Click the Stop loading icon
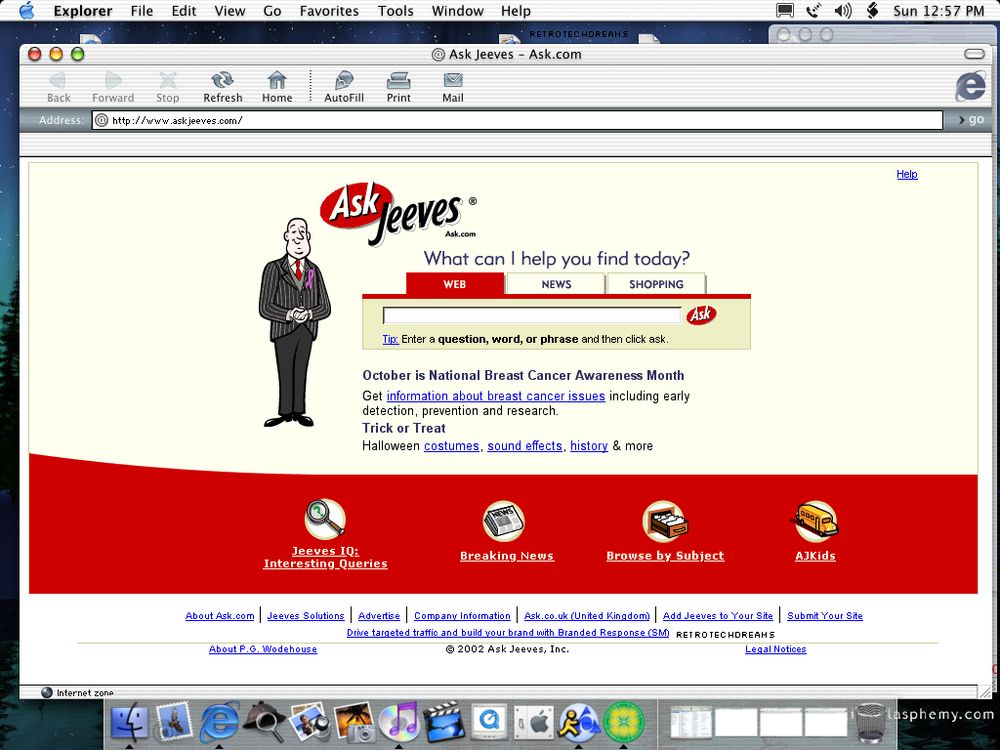Screen dimensions: 1000x750 point(168,80)
